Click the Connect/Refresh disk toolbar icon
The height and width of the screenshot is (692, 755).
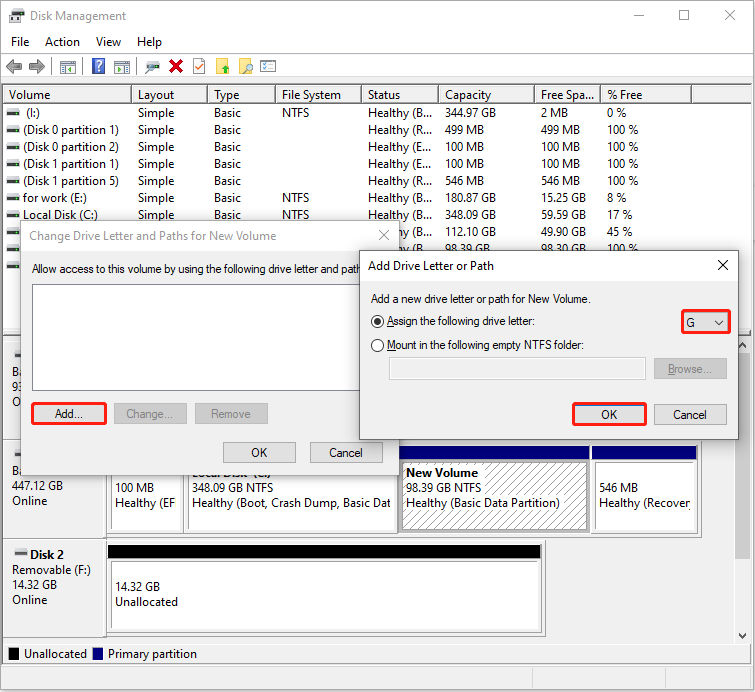click(x=152, y=66)
